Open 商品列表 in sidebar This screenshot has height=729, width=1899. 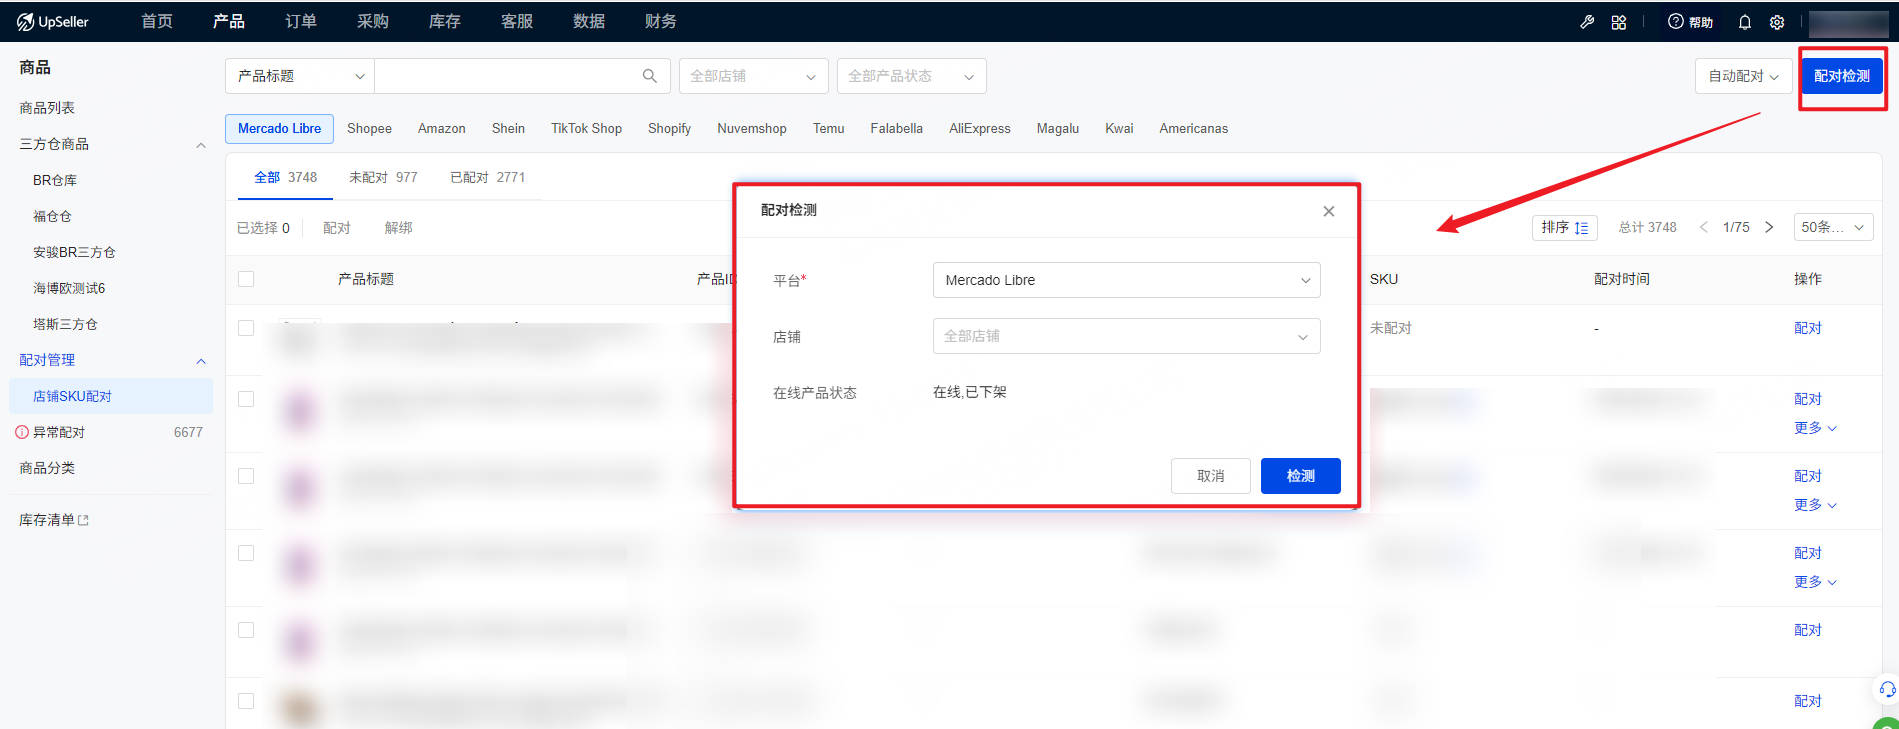click(x=47, y=108)
